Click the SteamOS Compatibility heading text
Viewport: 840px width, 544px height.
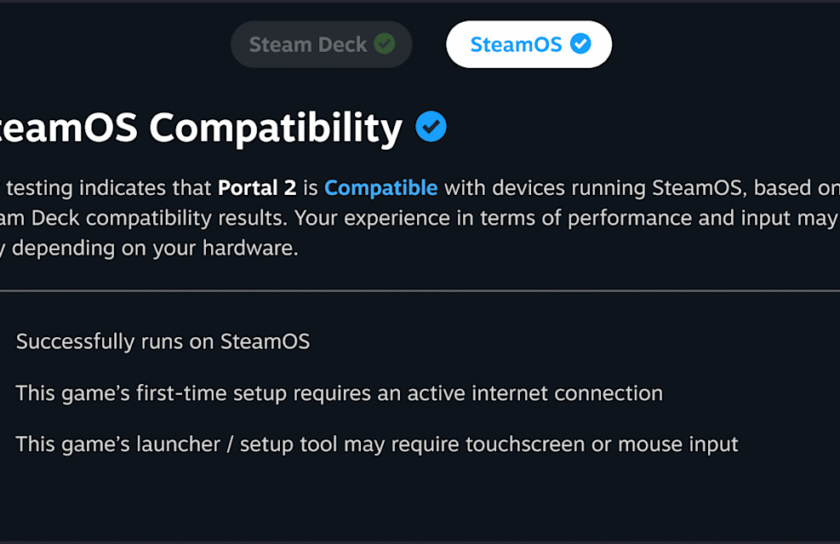coord(201,129)
